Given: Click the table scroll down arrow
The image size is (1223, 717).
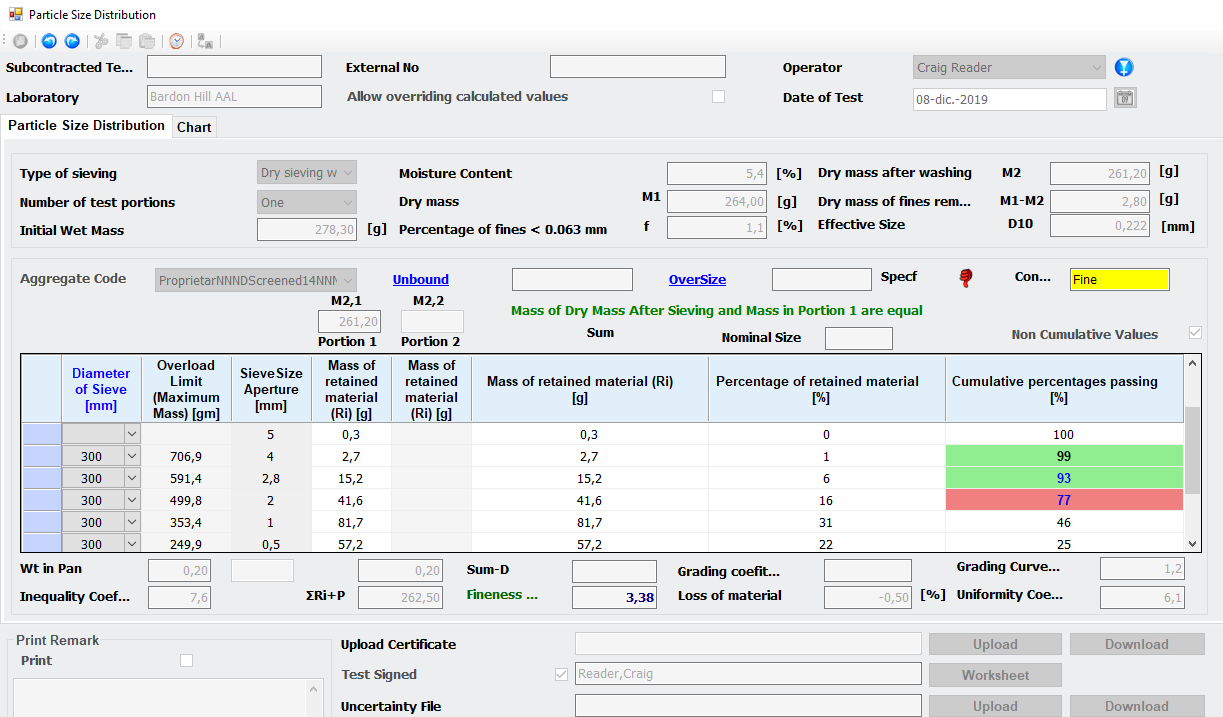Looking at the screenshot, I should coord(1192,543).
